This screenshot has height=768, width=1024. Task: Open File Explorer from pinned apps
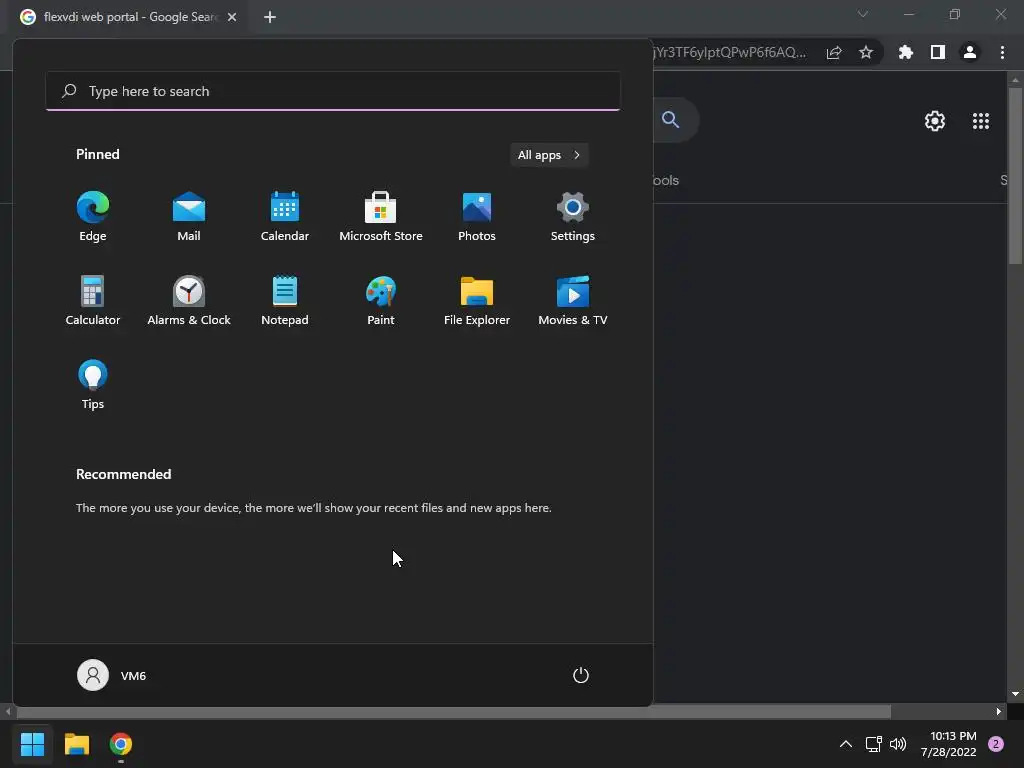[477, 301]
